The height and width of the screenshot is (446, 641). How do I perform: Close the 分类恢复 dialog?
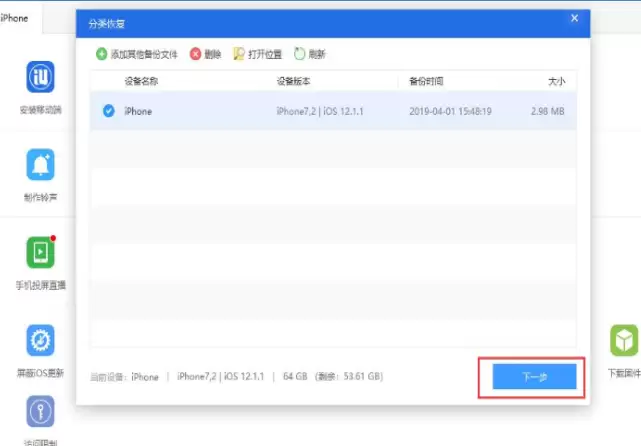click(x=574, y=18)
